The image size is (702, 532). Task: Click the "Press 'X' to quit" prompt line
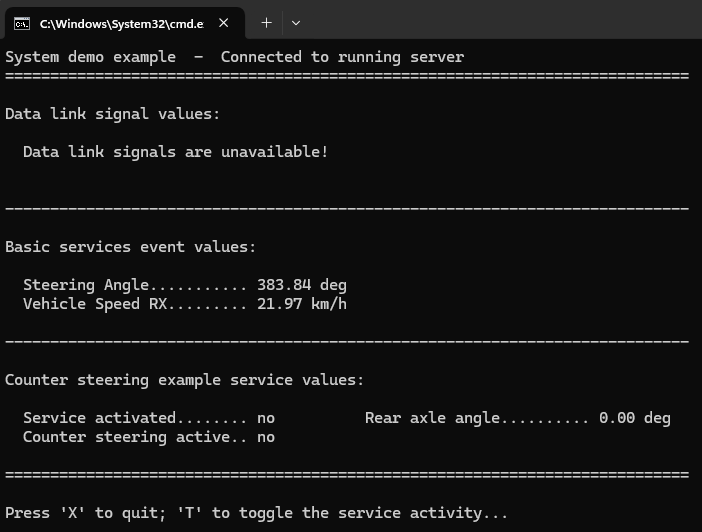point(256,513)
